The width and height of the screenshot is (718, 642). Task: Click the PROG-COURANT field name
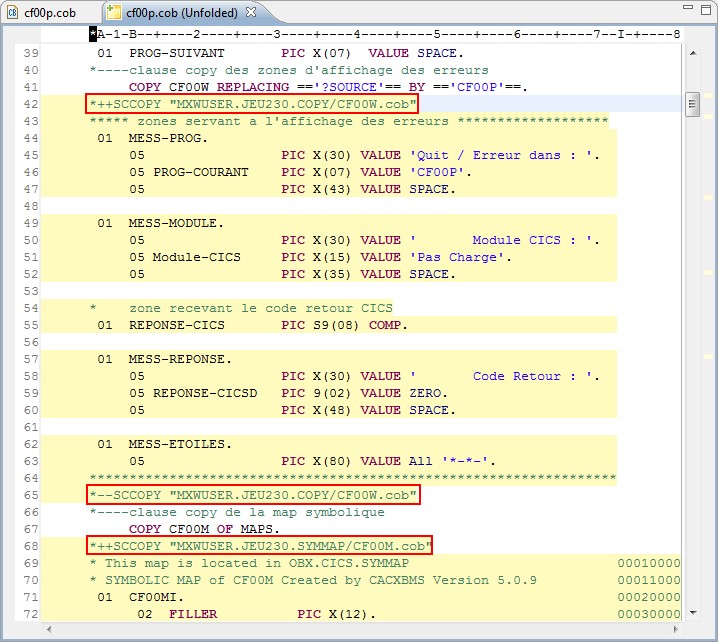pos(201,172)
